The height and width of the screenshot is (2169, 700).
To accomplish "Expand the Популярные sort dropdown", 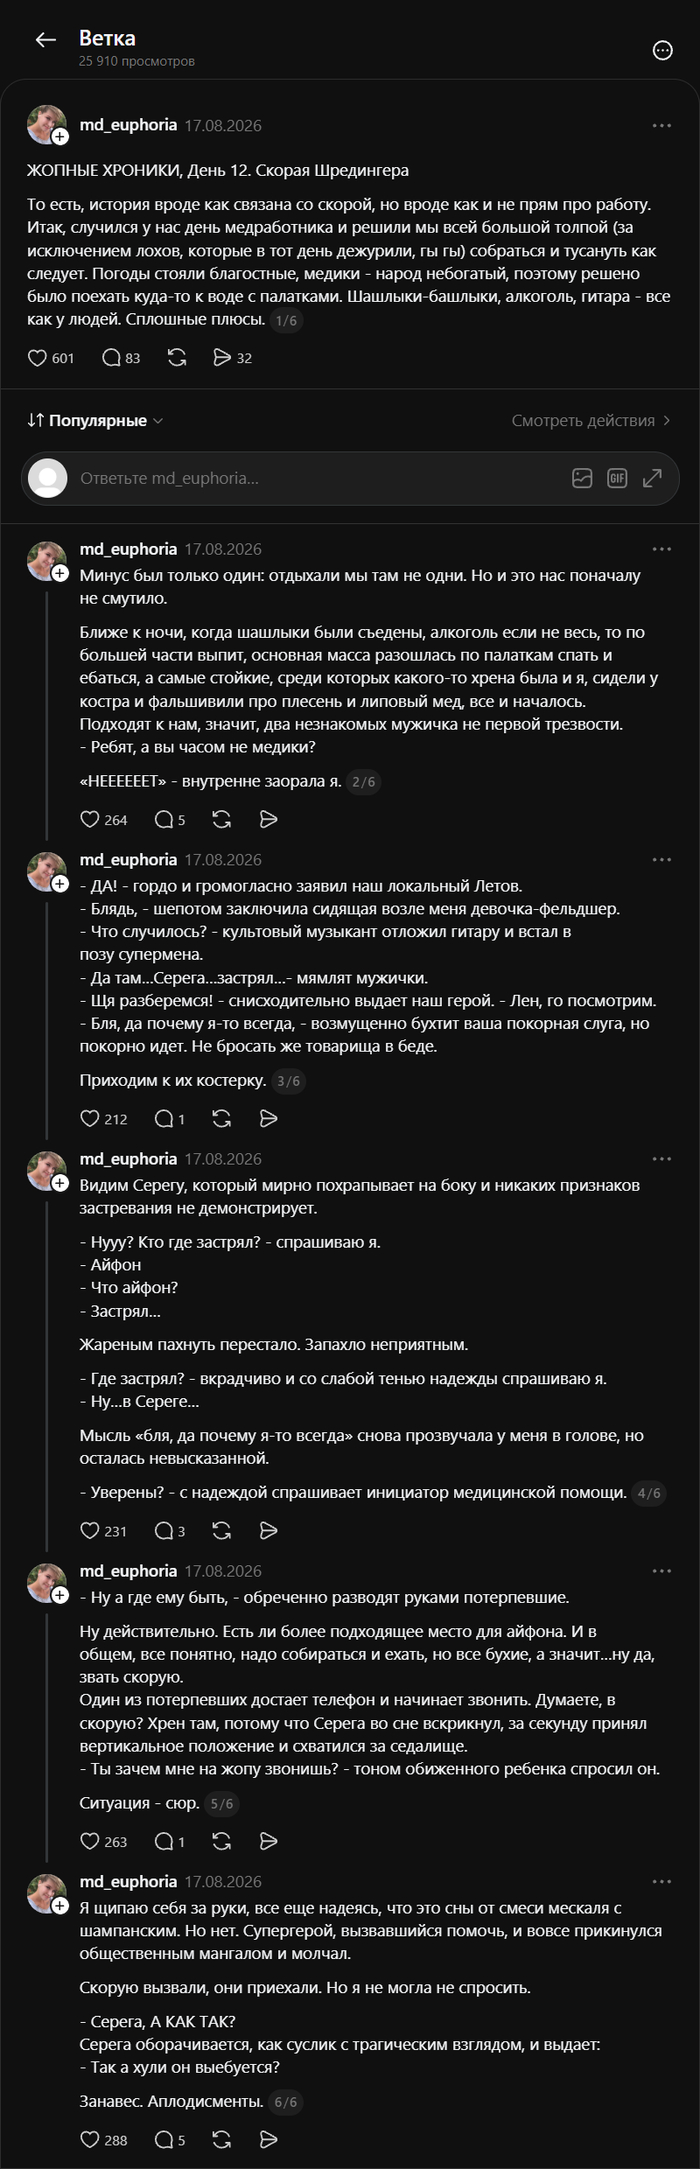I will tap(95, 421).
